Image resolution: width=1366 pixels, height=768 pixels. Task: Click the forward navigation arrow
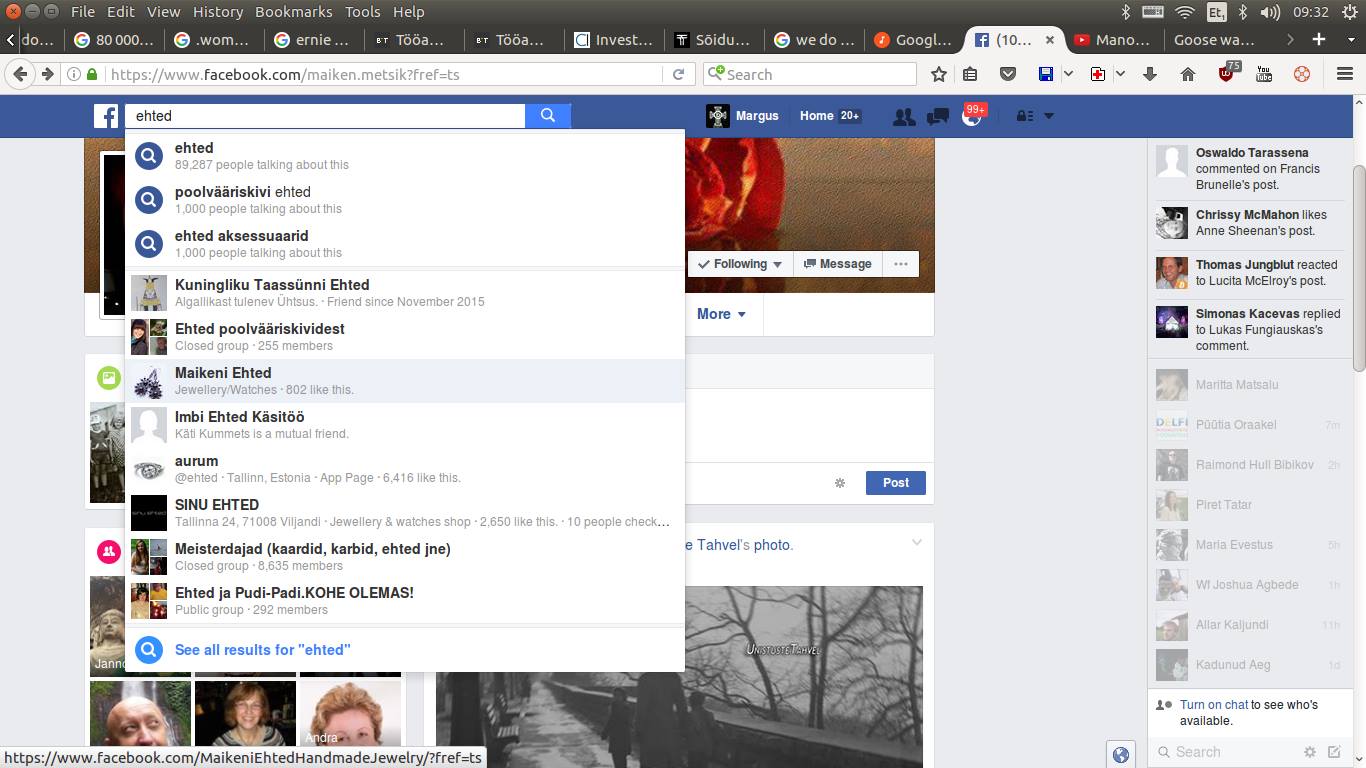[47, 74]
